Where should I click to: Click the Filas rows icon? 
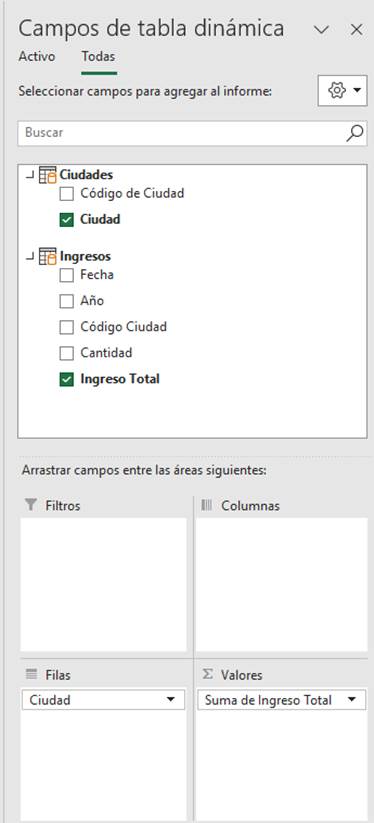point(31,674)
